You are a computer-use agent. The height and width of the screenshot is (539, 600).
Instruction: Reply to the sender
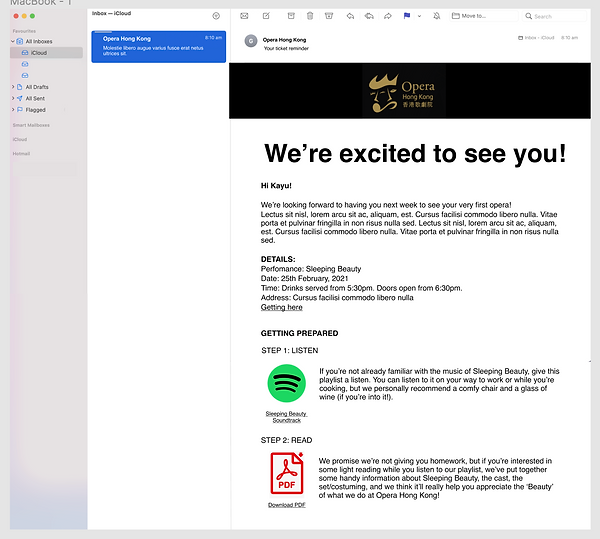[x=350, y=16]
